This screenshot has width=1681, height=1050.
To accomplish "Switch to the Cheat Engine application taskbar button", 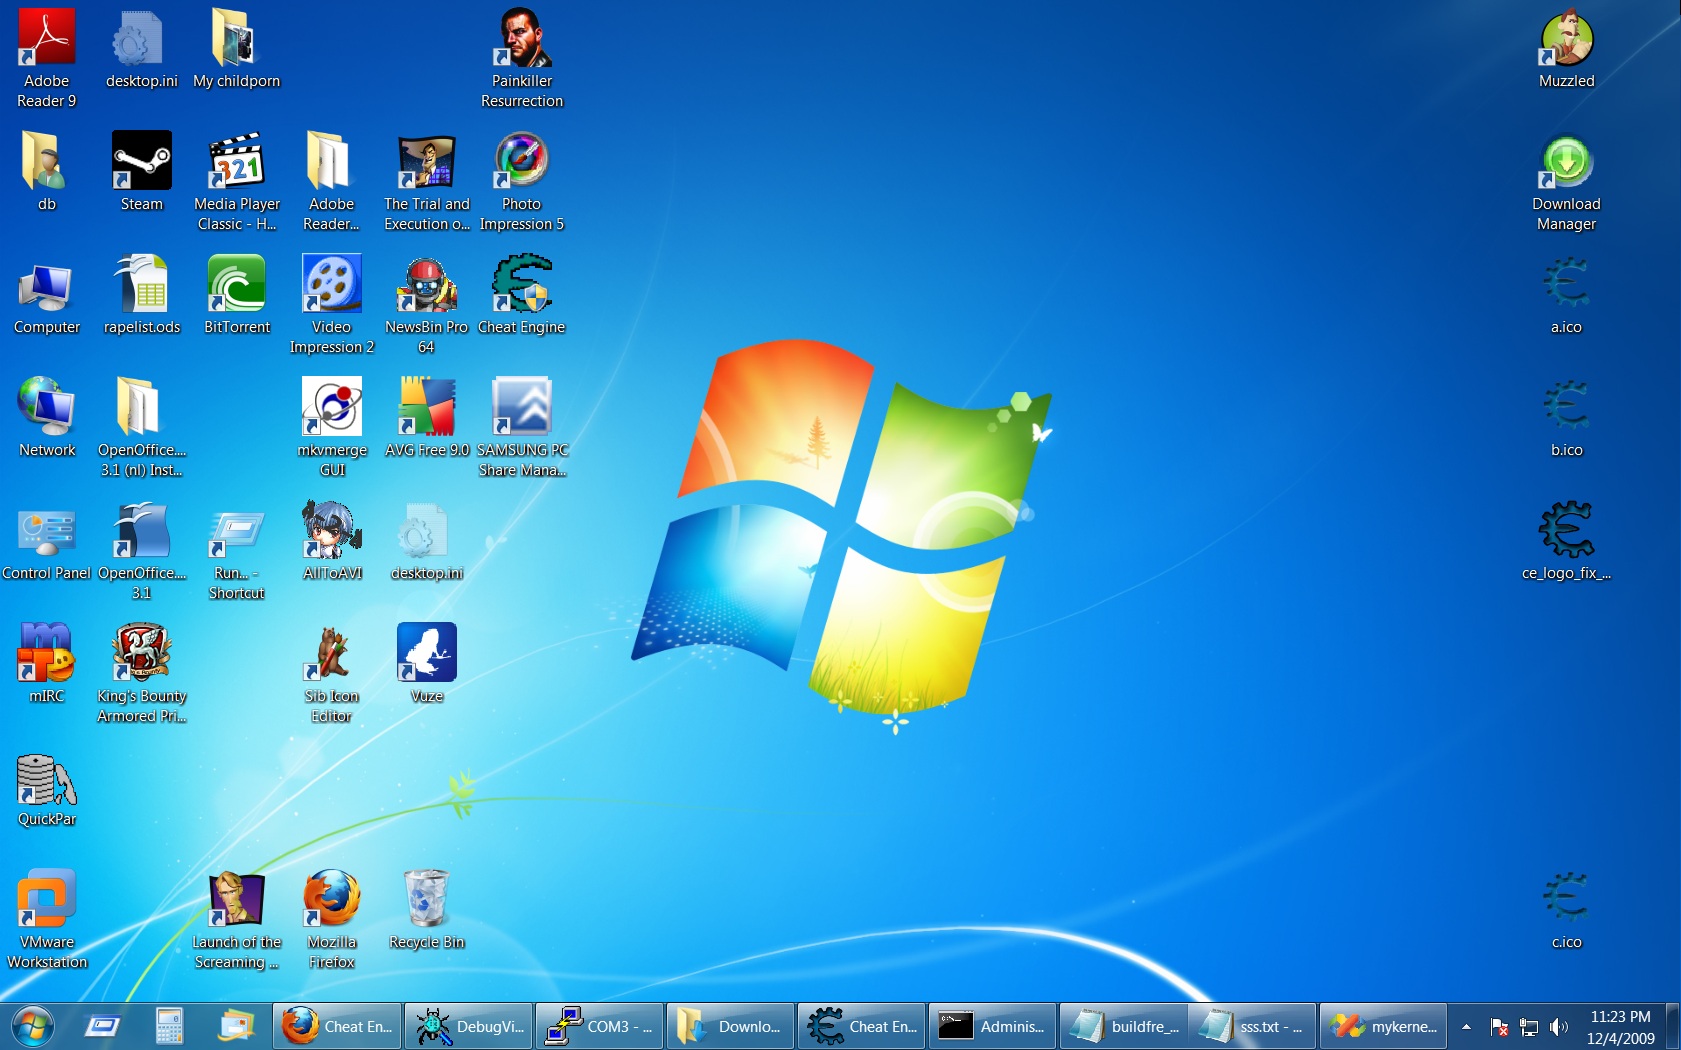I will [x=862, y=1026].
